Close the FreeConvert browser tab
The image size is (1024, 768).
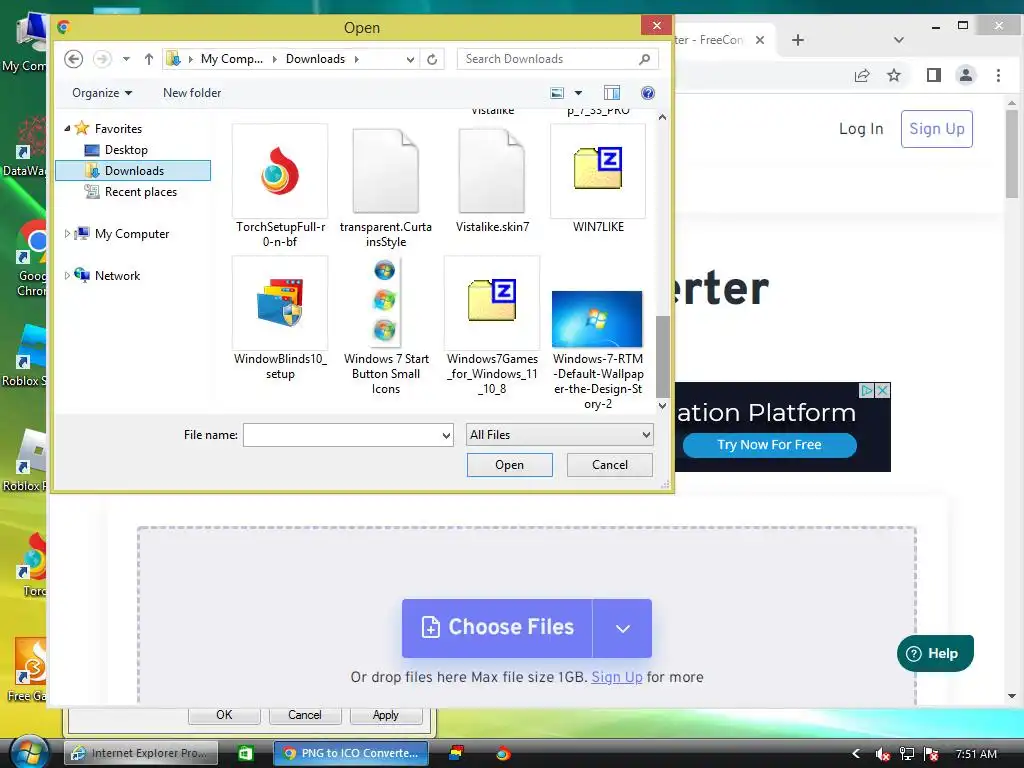click(x=760, y=40)
